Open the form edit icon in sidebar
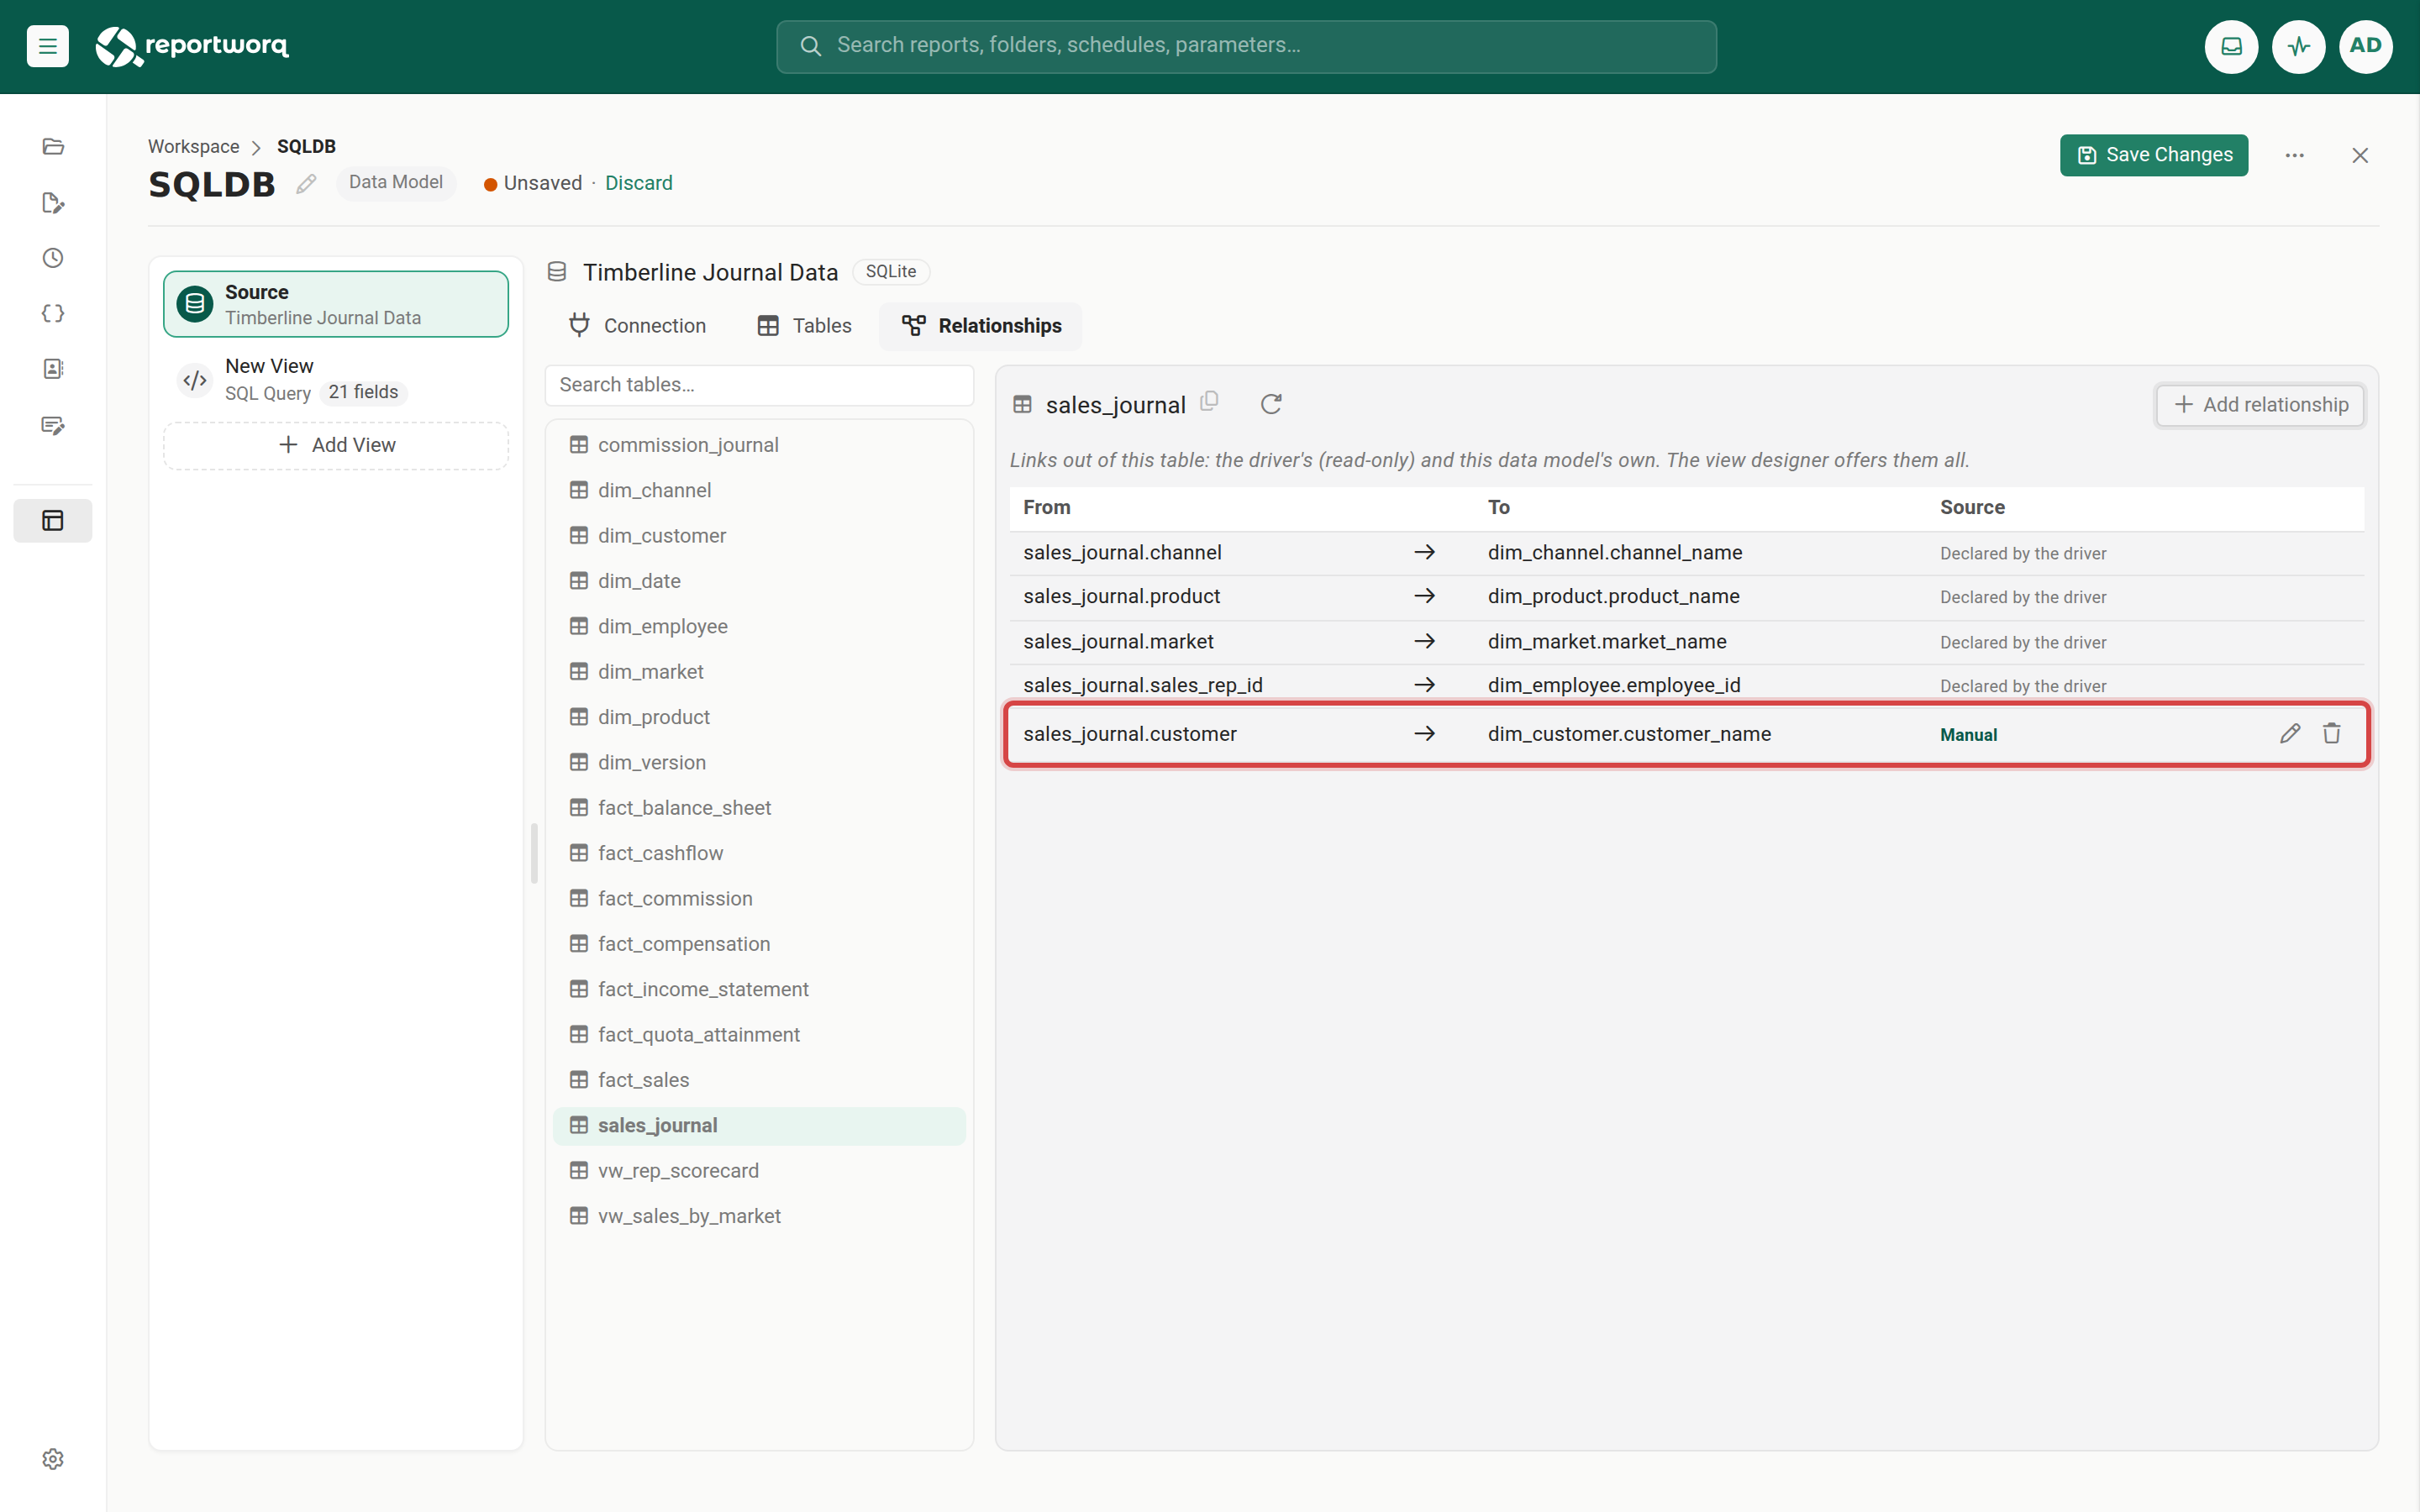2420x1512 pixels. click(53, 425)
